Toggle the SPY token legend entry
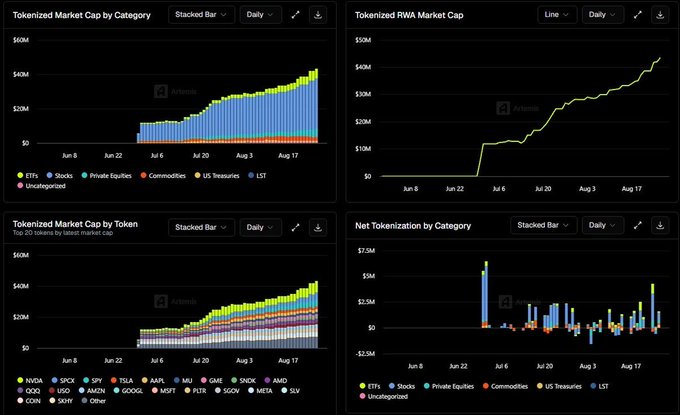The width and height of the screenshot is (680, 415). click(92, 380)
